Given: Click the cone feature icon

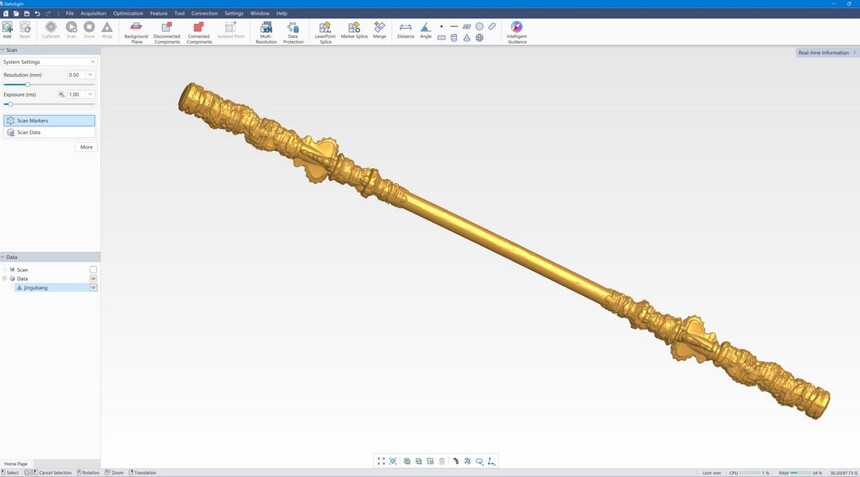Looking at the screenshot, I should 467,38.
